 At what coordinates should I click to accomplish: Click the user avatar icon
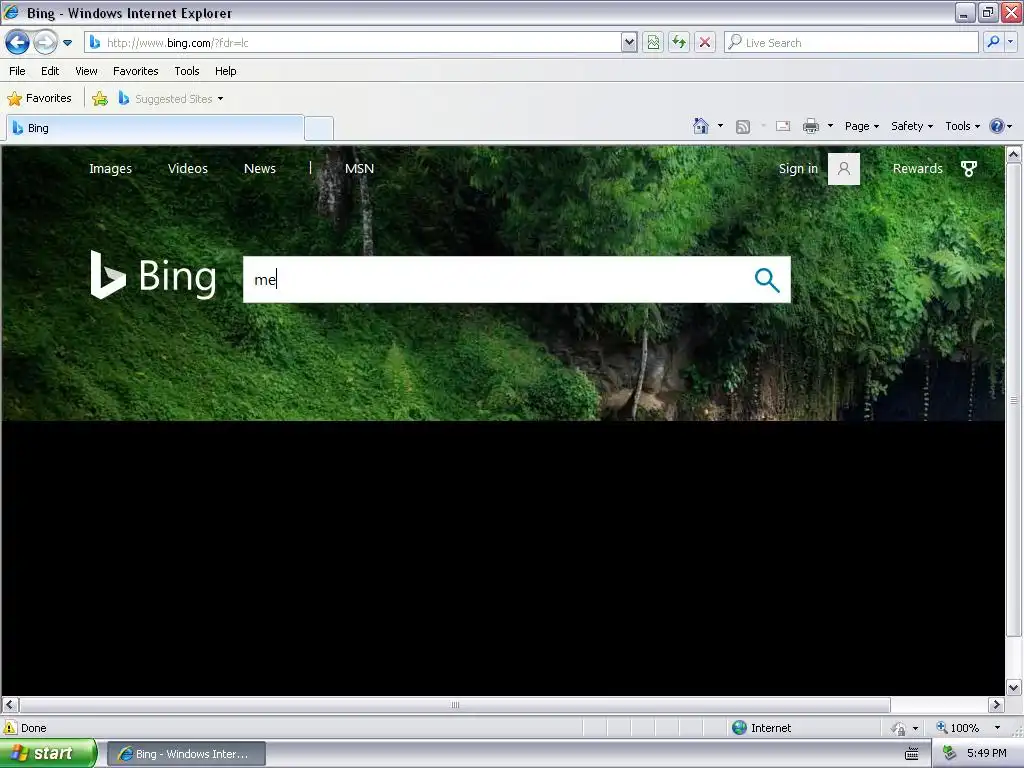(844, 169)
